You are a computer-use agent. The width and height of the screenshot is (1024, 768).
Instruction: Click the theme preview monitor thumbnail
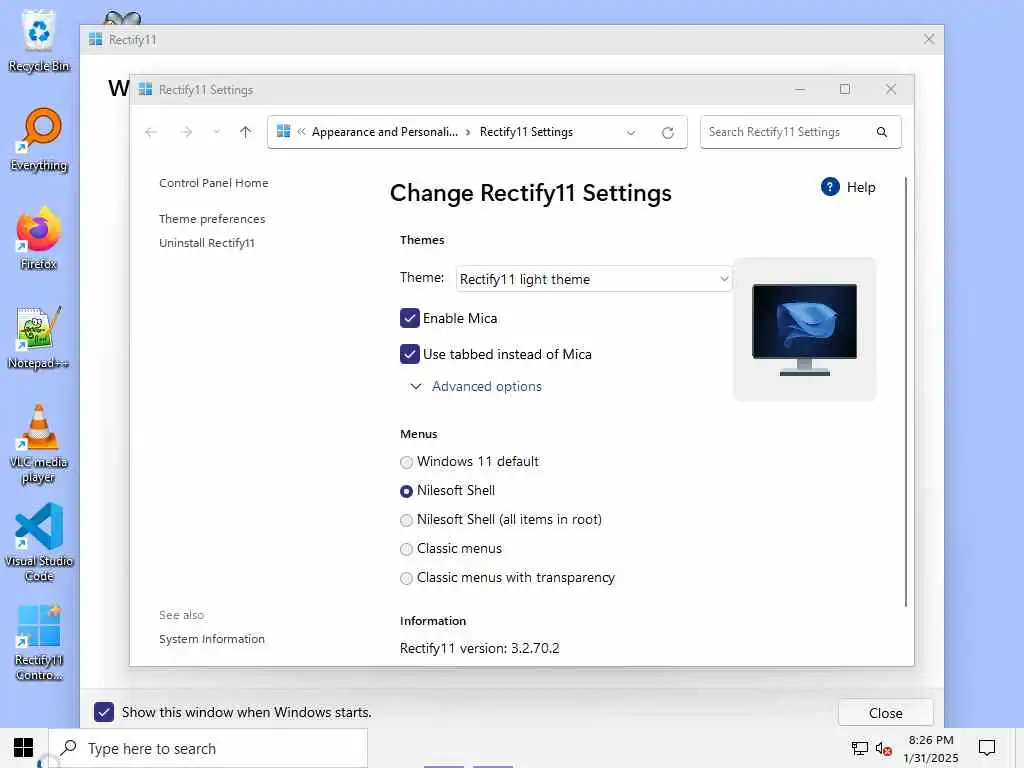pyautogui.click(x=805, y=328)
